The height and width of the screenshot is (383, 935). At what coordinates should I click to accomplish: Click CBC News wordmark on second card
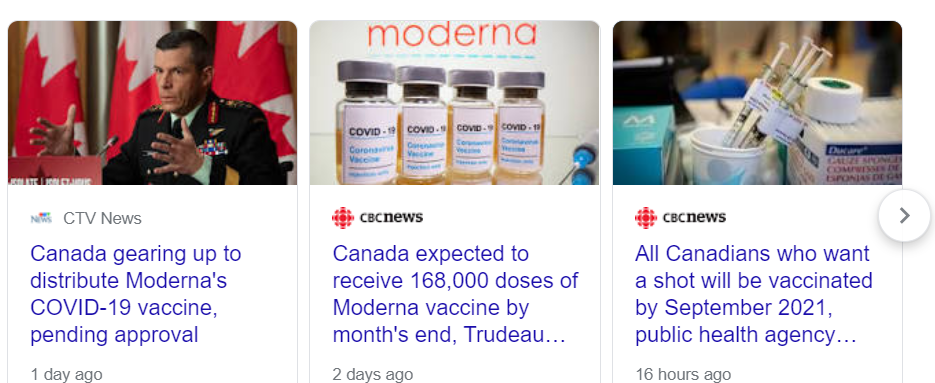coord(391,217)
